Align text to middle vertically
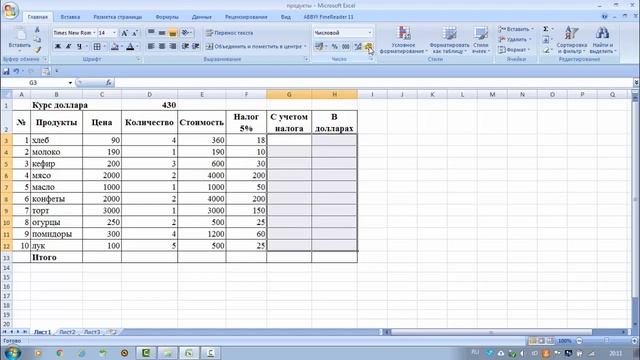 pos(162,33)
